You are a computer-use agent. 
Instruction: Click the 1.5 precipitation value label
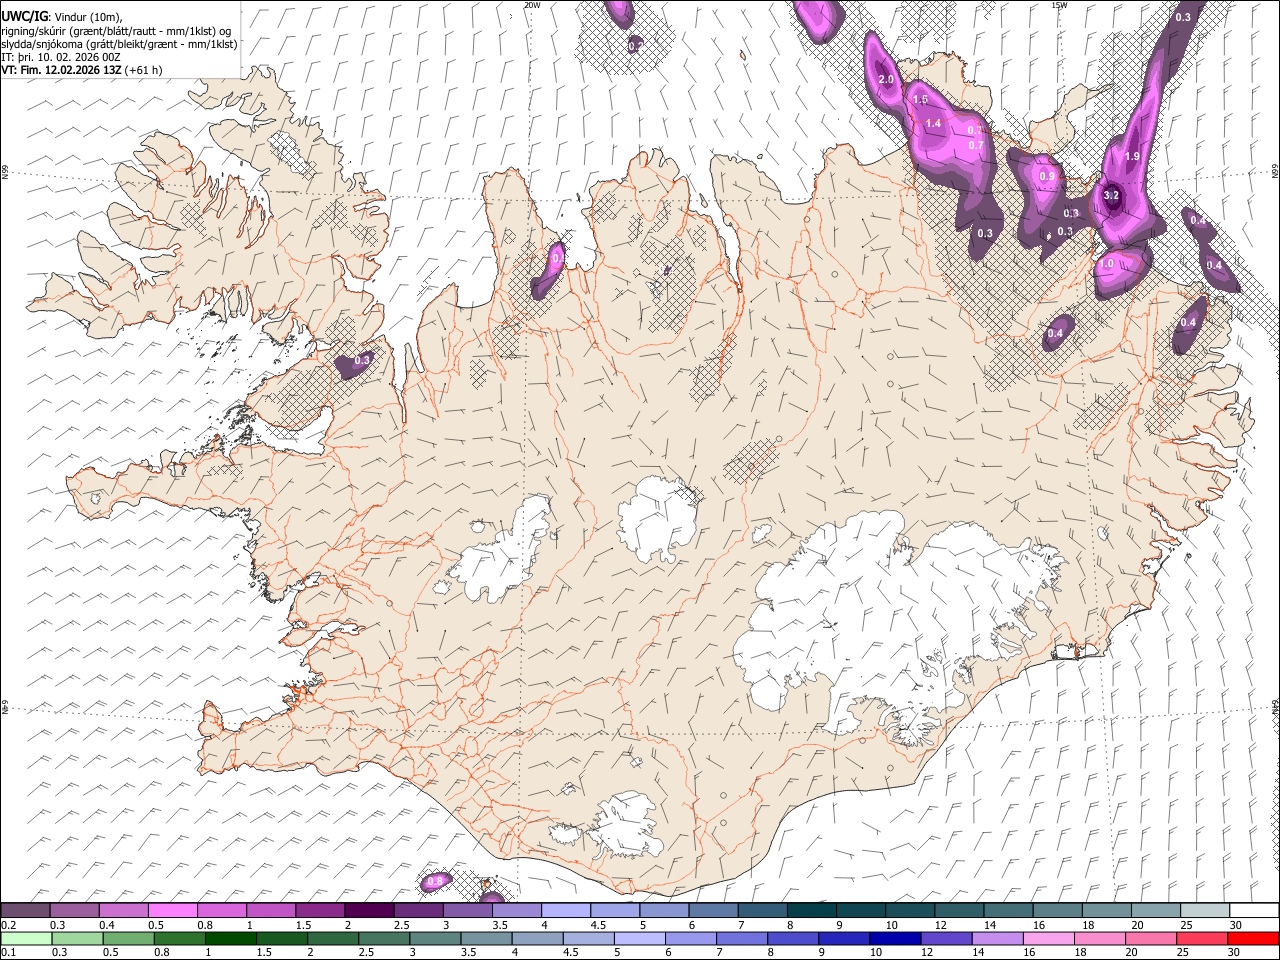pos(920,100)
